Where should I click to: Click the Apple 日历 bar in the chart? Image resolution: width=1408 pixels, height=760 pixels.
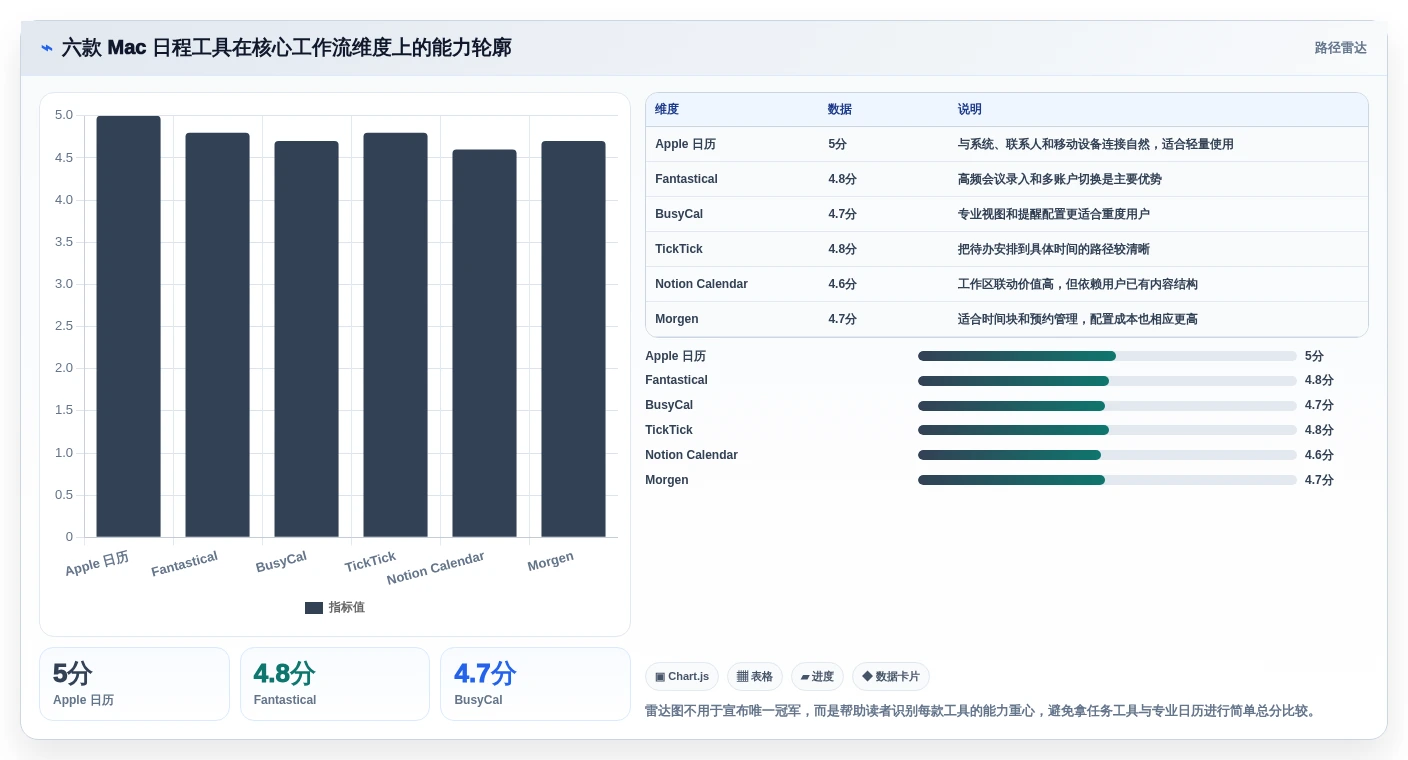point(128,327)
